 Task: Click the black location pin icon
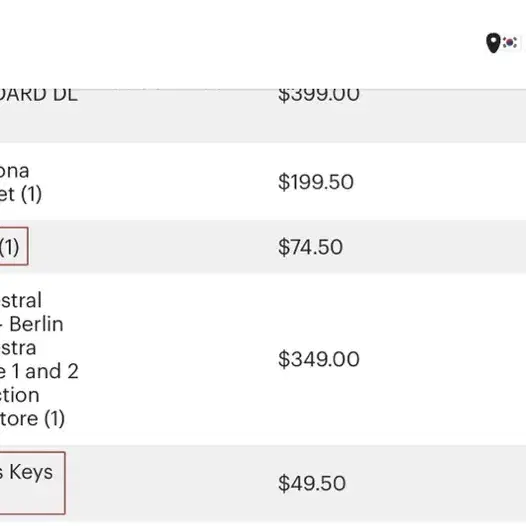click(x=493, y=43)
